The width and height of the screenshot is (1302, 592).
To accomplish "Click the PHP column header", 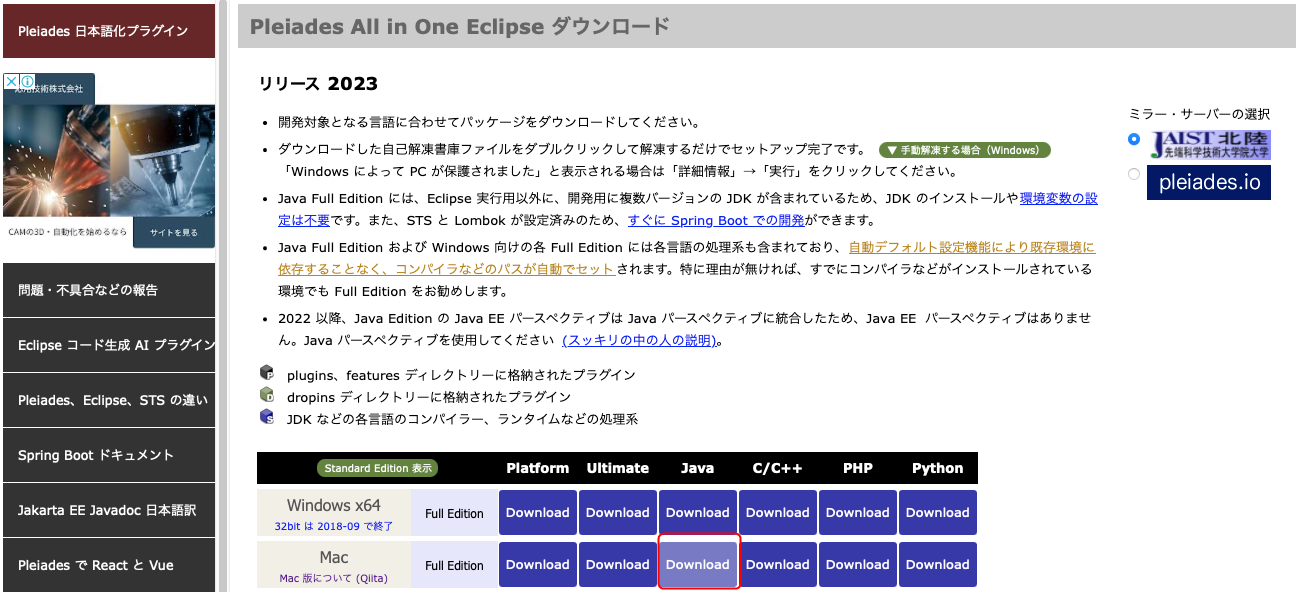I will click(858, 468).
